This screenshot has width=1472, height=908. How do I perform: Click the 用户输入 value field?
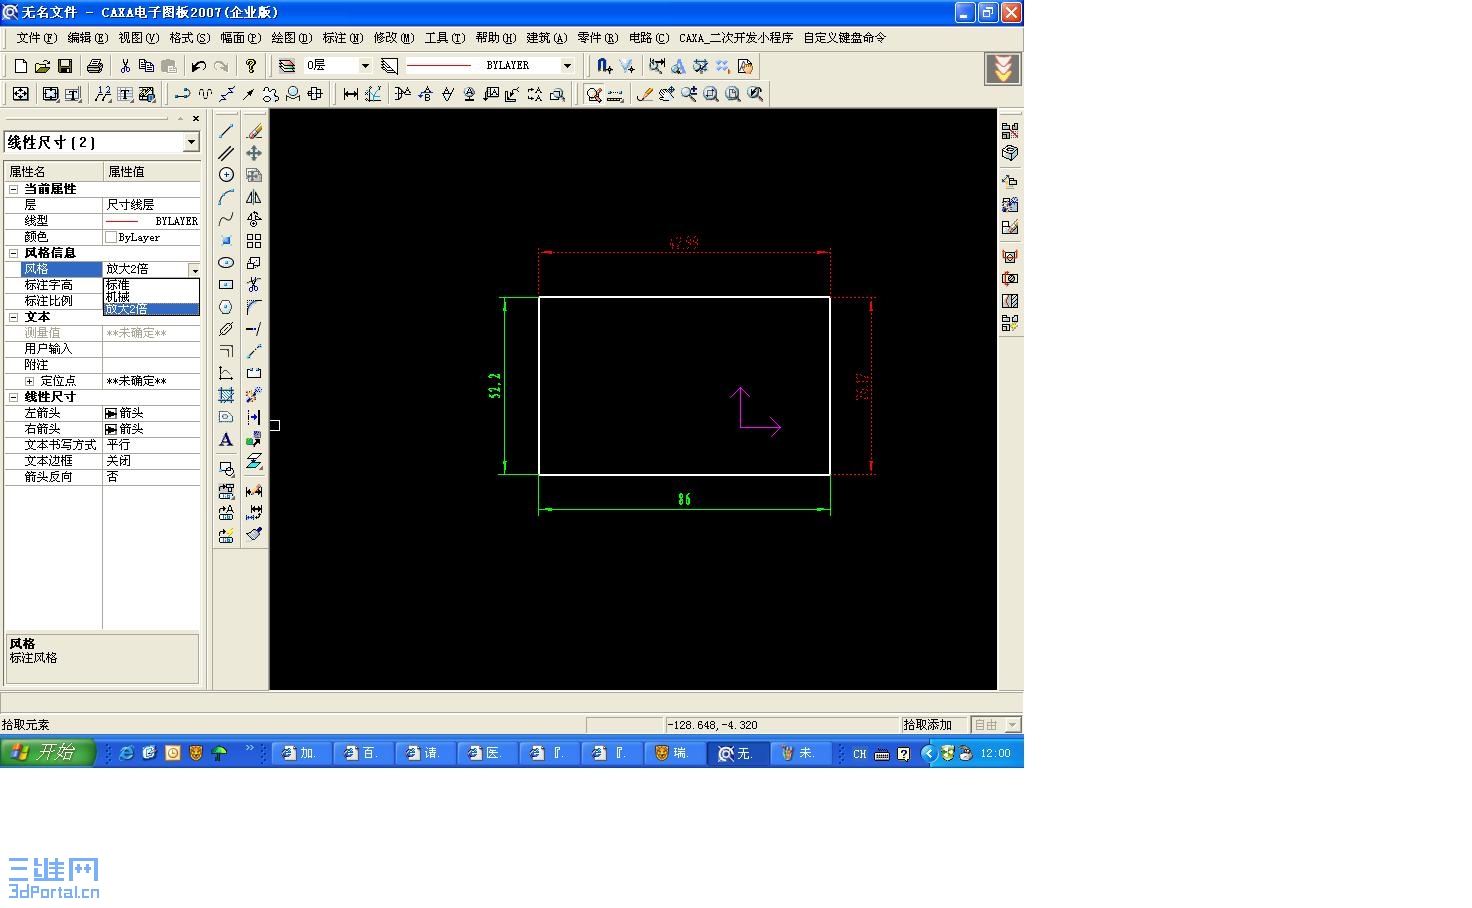click(152, 349)
